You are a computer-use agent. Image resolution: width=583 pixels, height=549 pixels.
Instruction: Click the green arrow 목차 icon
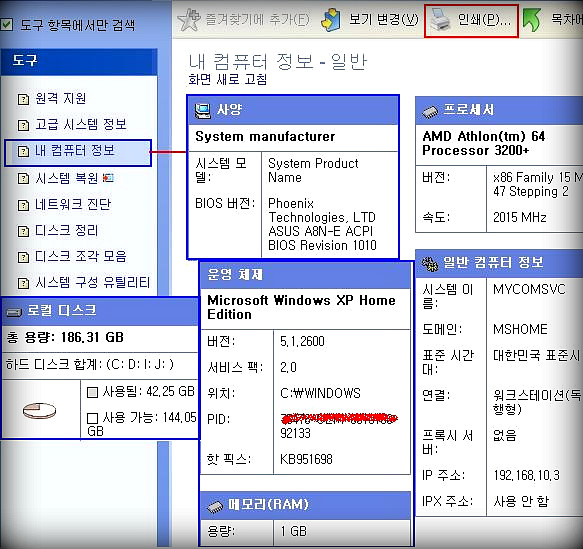click(532, 20)
